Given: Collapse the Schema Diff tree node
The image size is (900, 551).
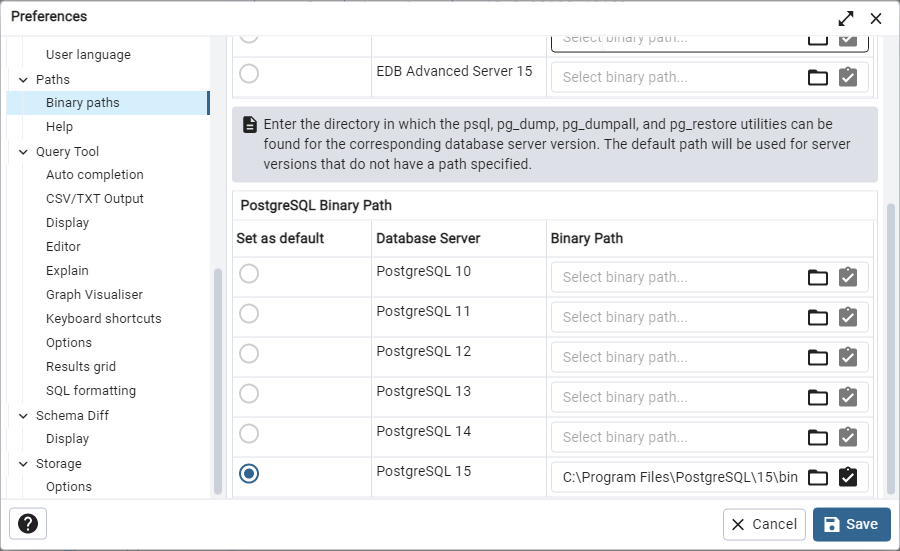Looking at the screenshot, I should click(x=24, y=416).
